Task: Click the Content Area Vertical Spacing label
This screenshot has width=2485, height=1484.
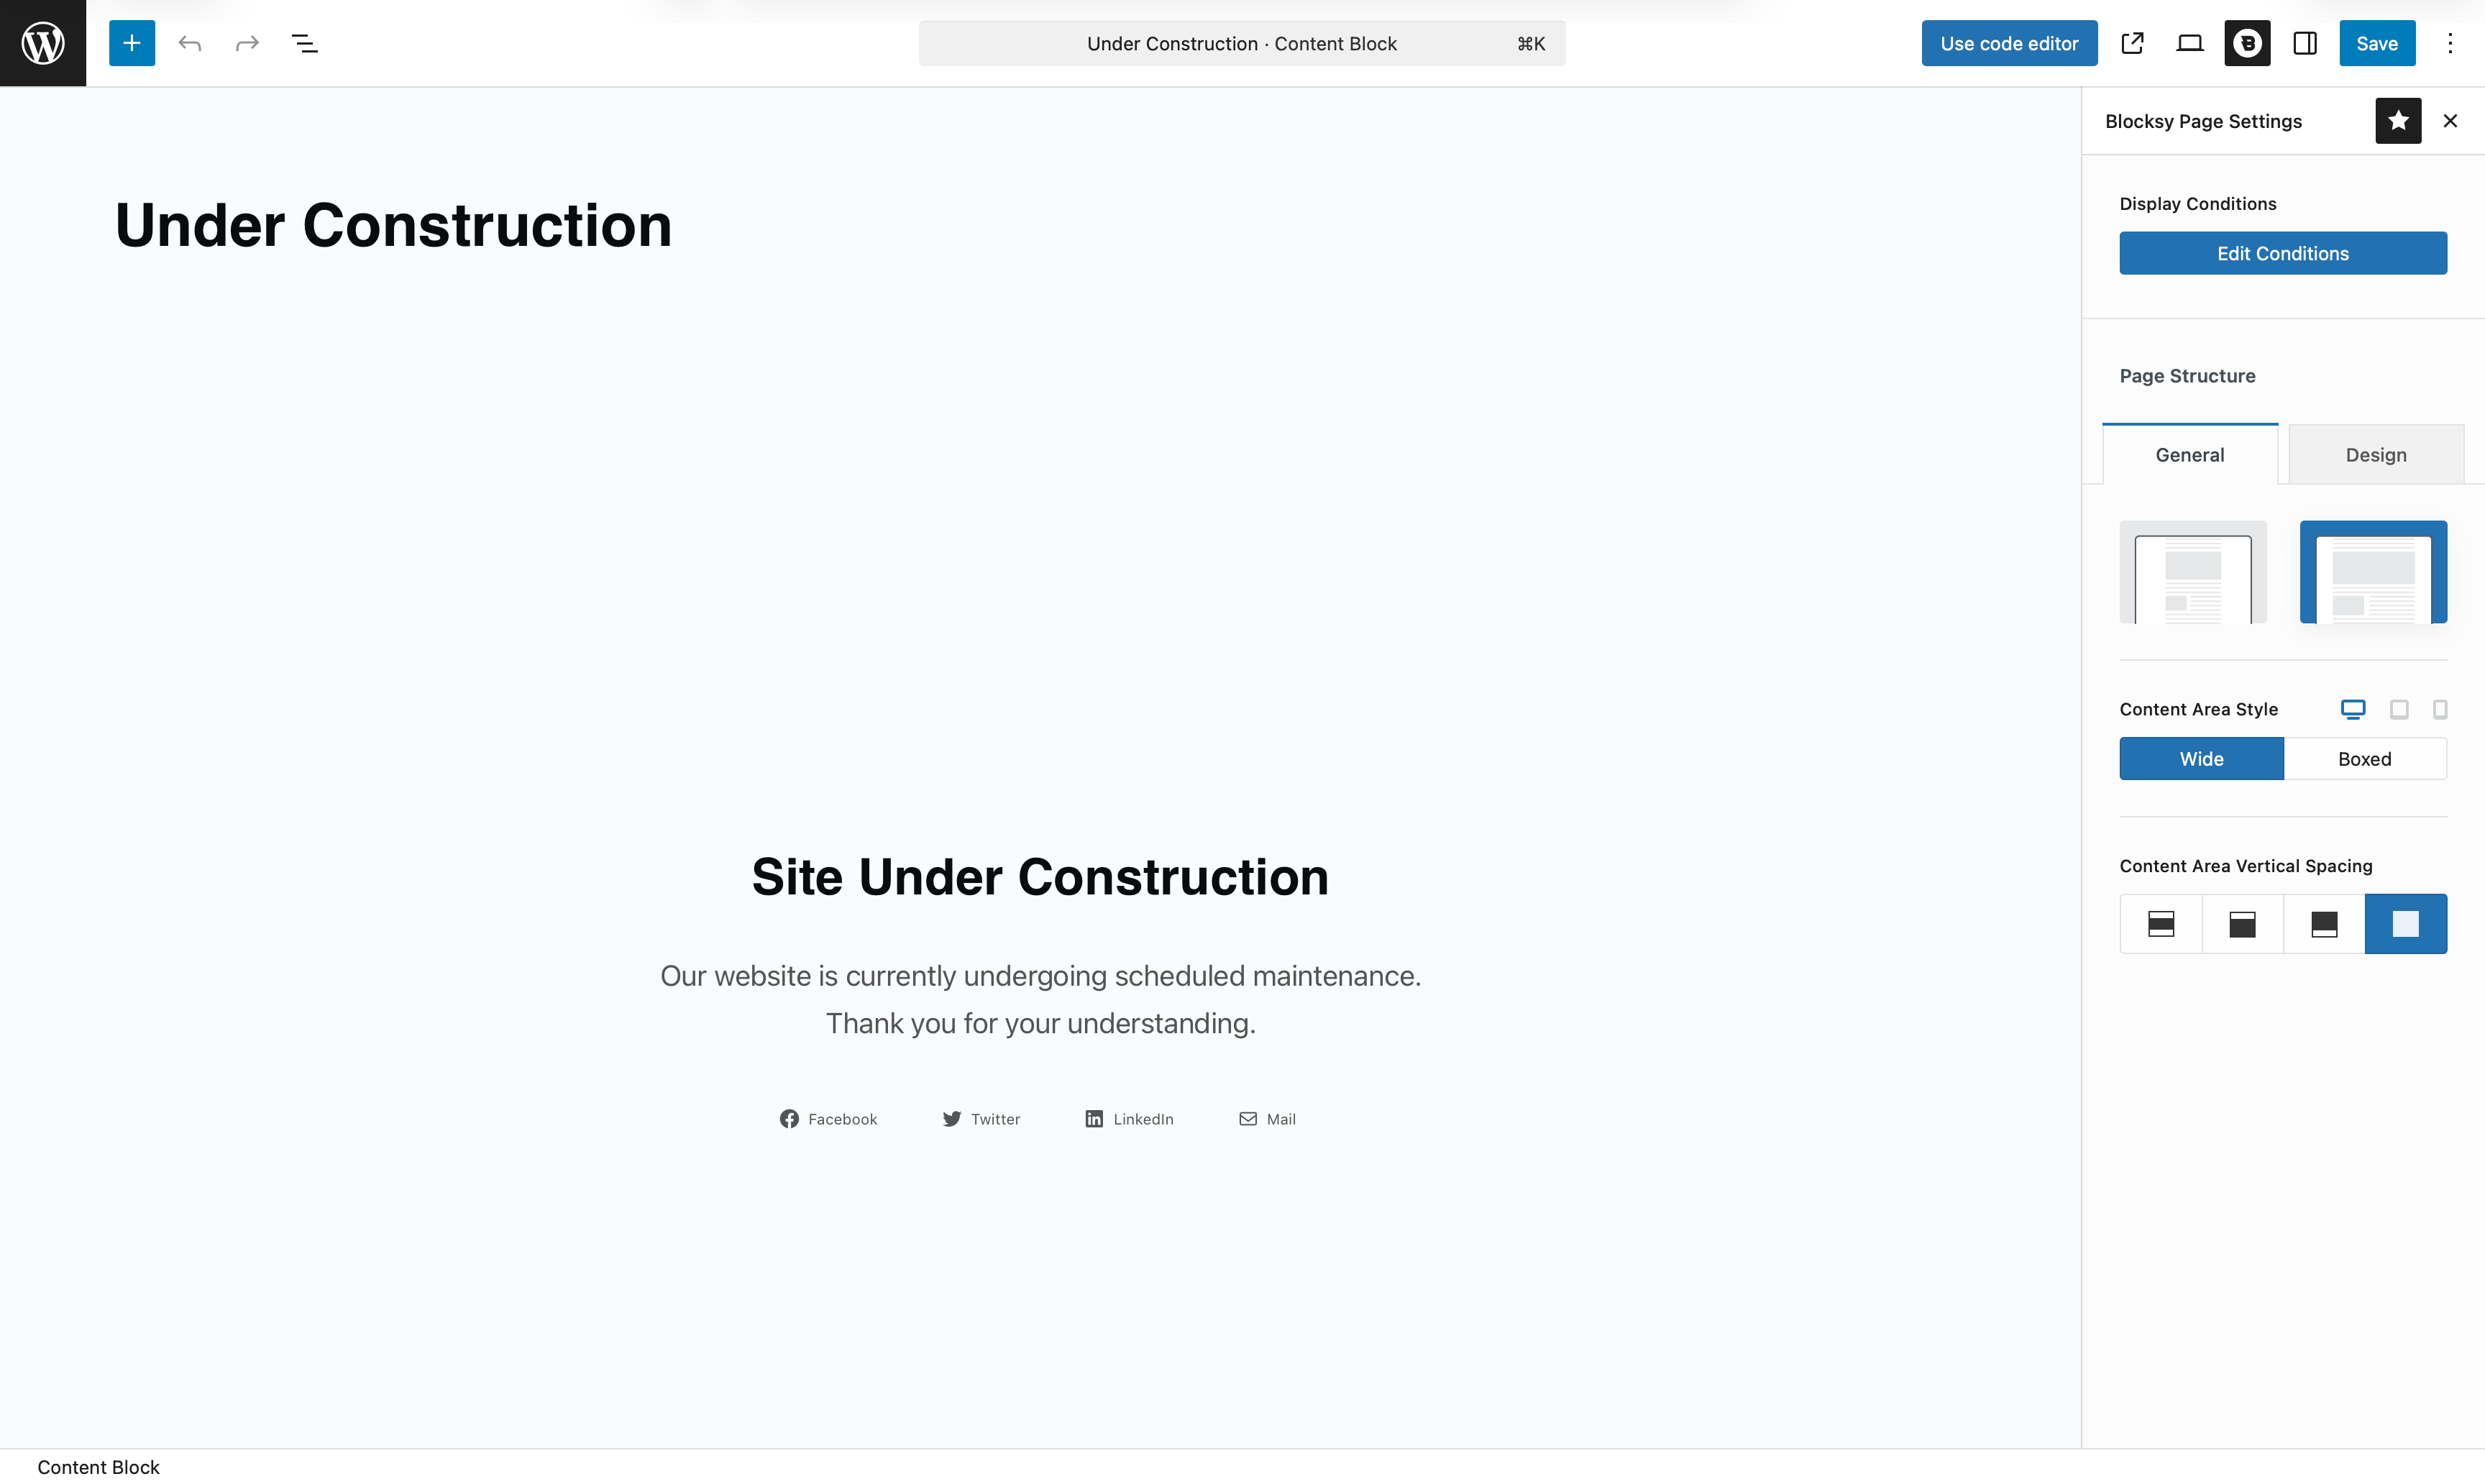Action: click(x=2246, y=866)
